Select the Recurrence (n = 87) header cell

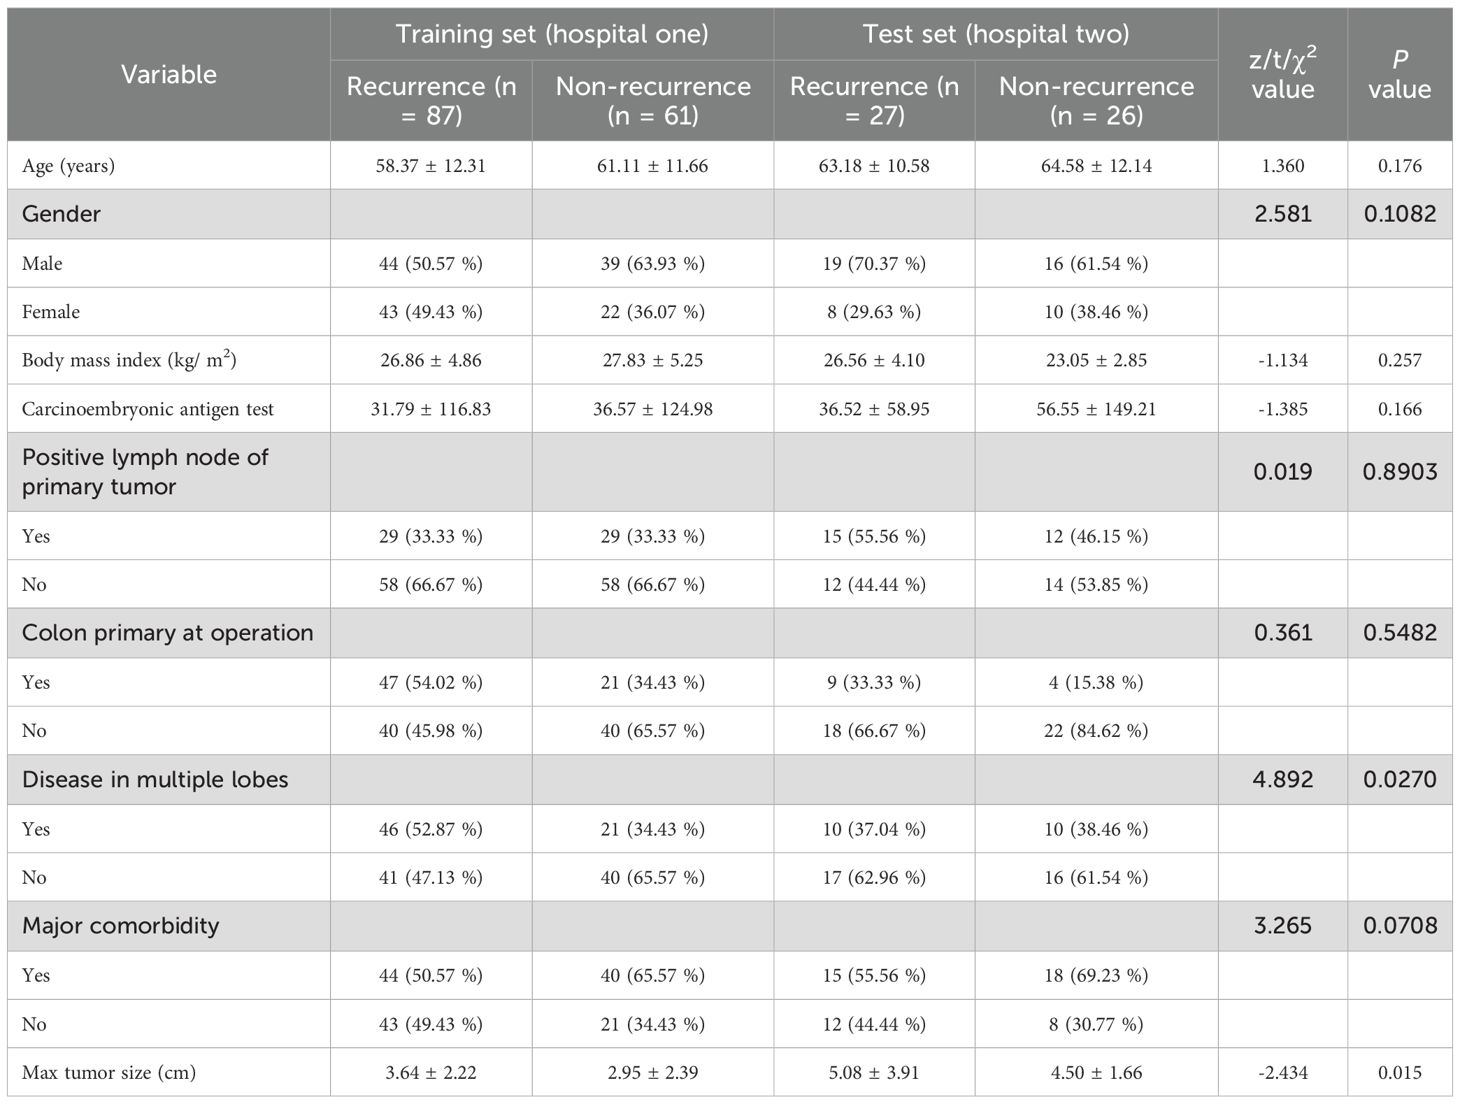click(x=431, y=100)
